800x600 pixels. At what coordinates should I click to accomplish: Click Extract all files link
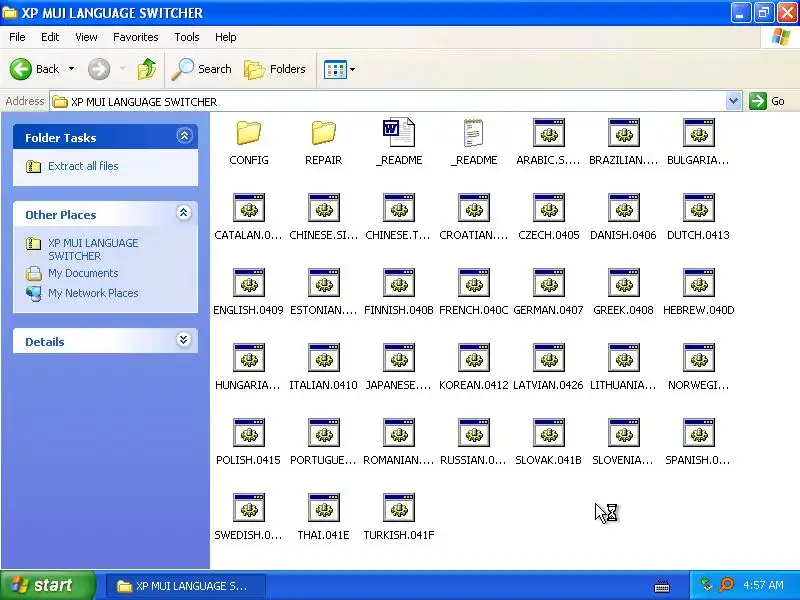(x=83, y=166)
